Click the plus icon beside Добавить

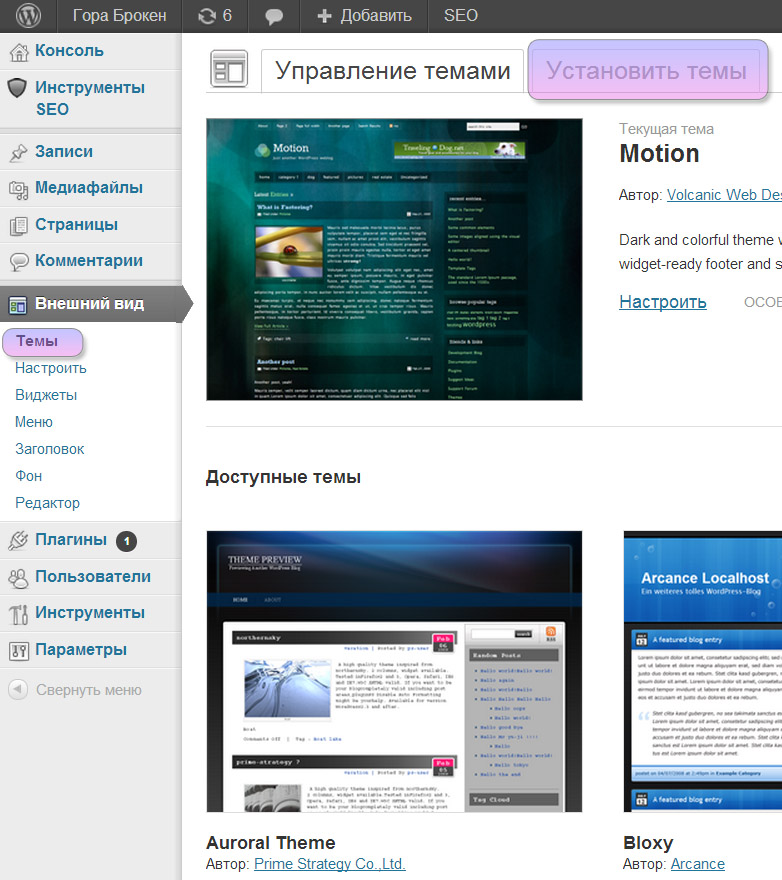(324, 16)
